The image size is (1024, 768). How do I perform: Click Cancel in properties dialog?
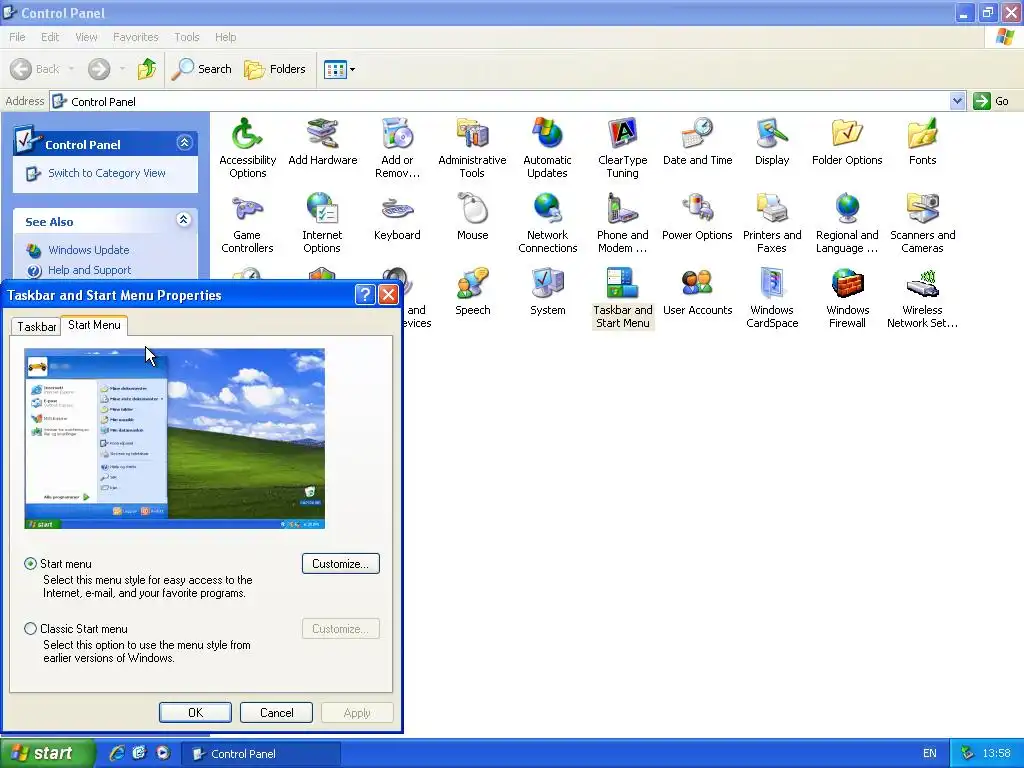coord(276,712)
